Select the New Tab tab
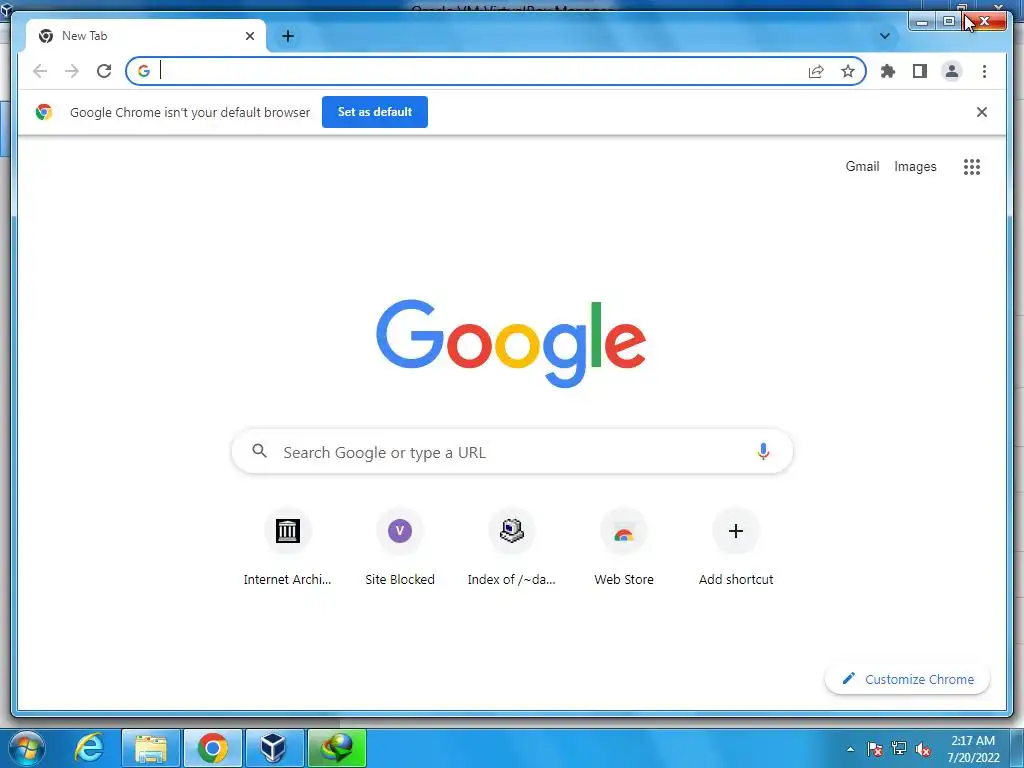This screenshot has width=1024, height=768. (146, 36)
